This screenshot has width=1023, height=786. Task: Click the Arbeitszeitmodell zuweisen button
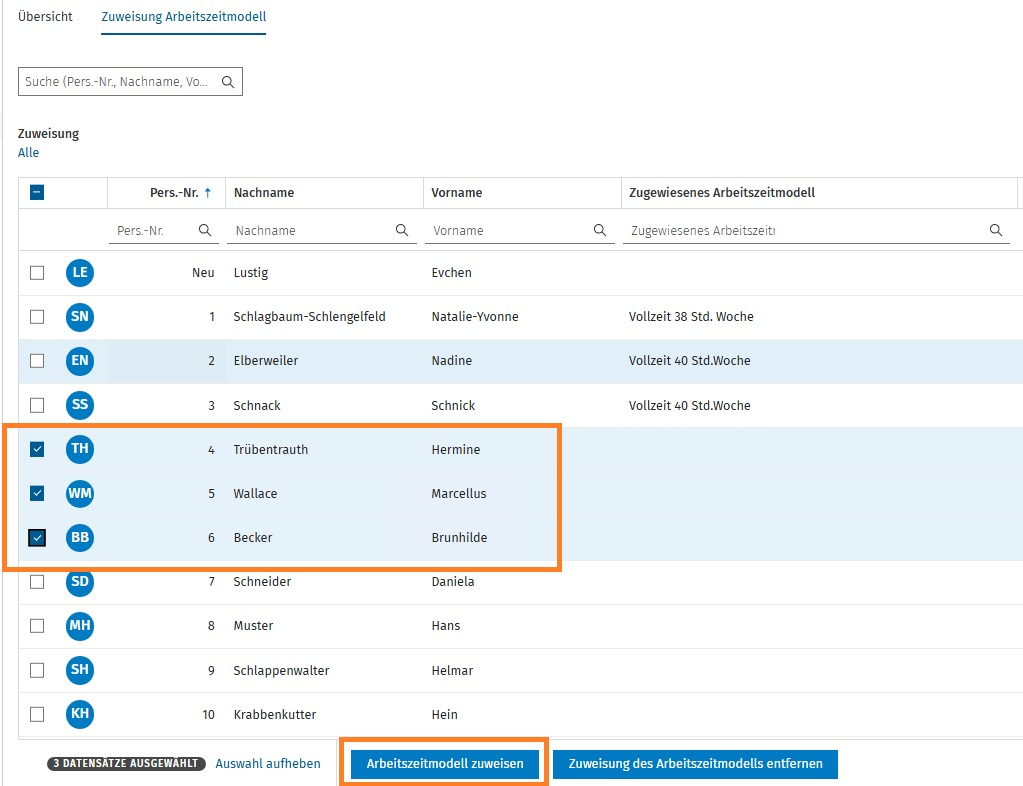445,764
